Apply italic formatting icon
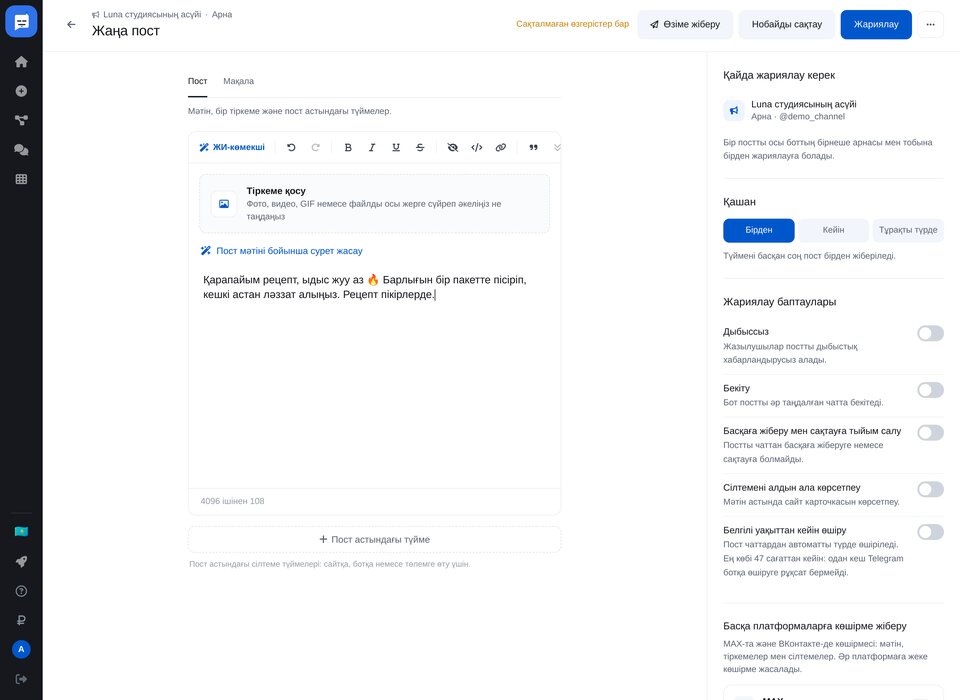 (x=372, y=148)
